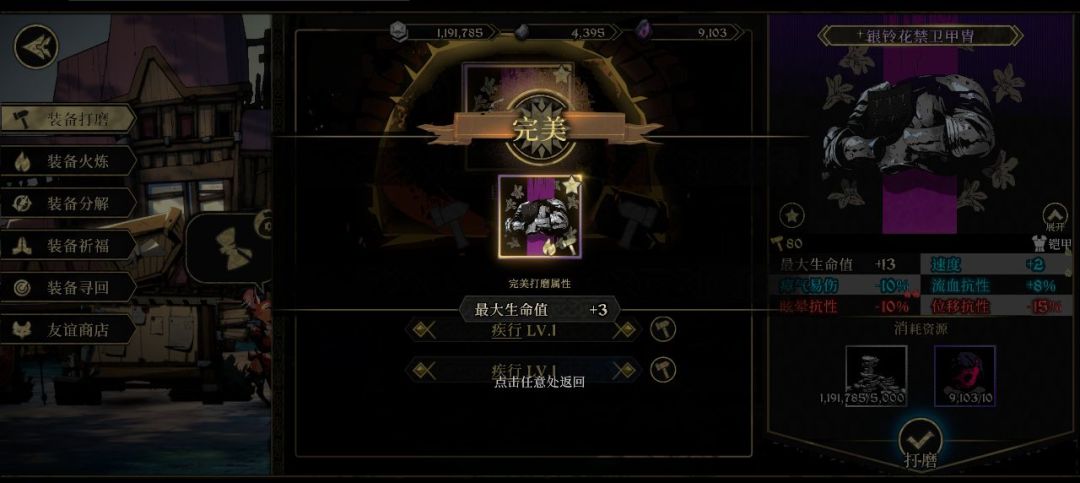Click the hammer icon beside second 疾行 LV.1
The width and height of the screenshot is (1080, 483).
point(663,370)
